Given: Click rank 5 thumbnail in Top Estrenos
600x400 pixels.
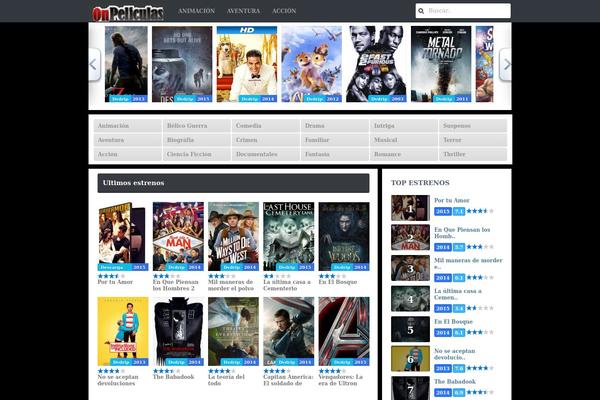Looking at the screenshot, I should 410,329.
